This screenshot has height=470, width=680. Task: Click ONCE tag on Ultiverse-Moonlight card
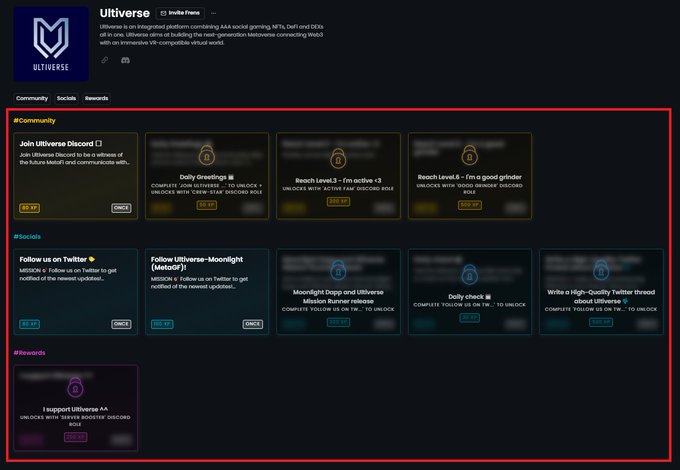click(252, 324)
